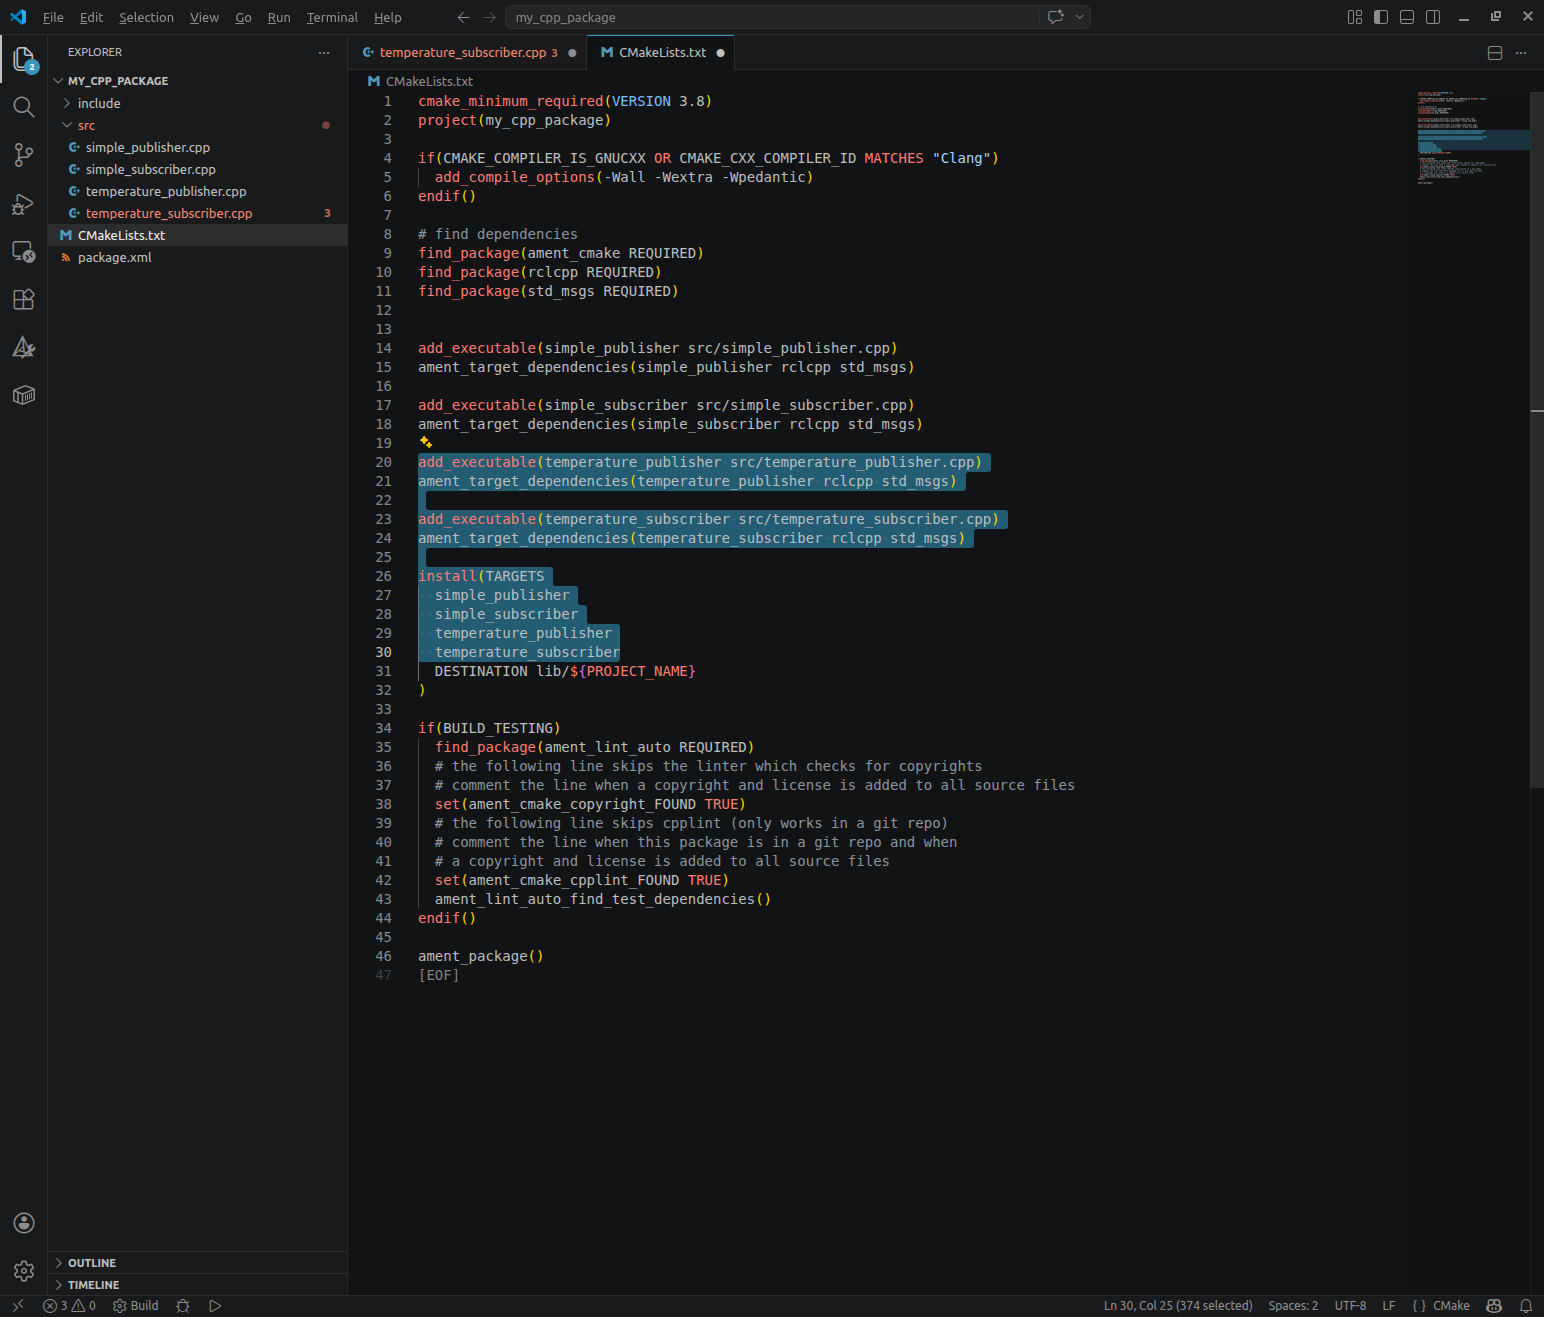Open the Run and Debug view
This screenshot has width=1544, height=1317.
pos(24,204)
